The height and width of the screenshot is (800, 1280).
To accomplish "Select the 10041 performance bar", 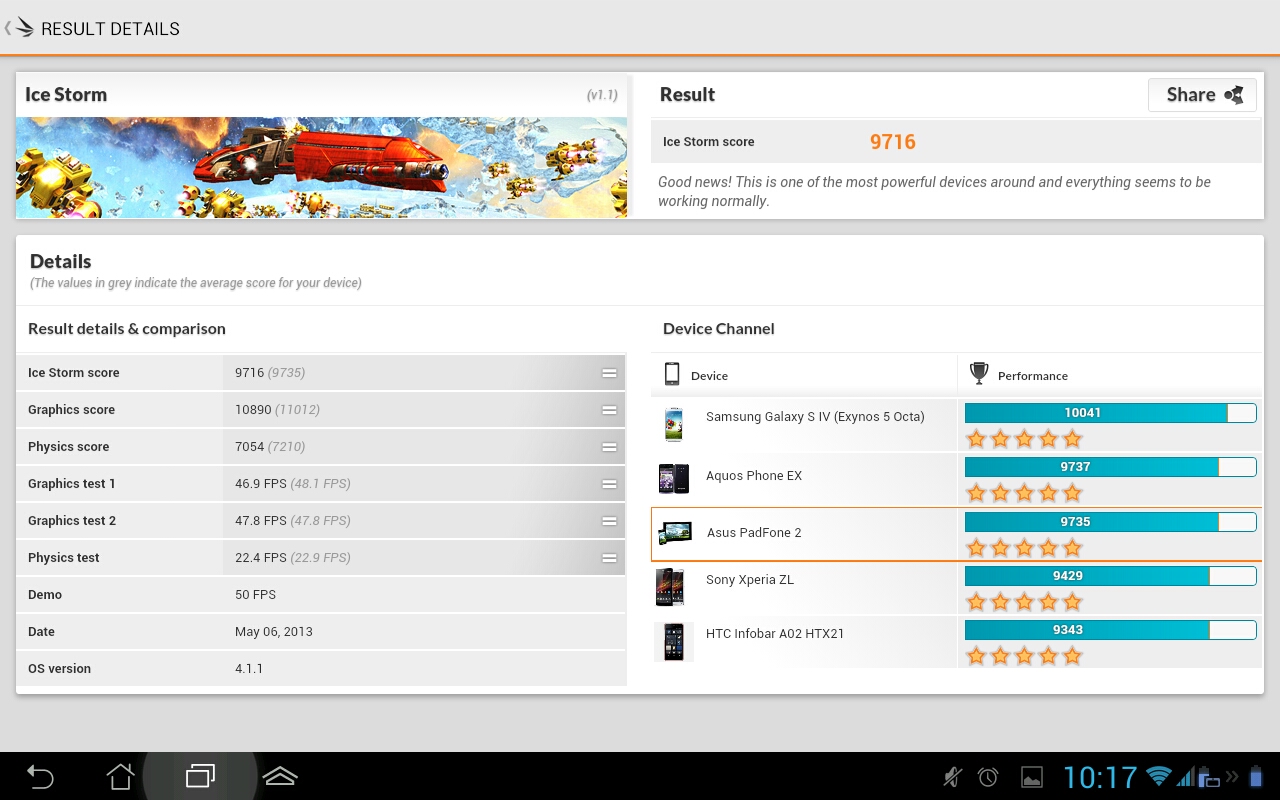I will coord(1110,413).
